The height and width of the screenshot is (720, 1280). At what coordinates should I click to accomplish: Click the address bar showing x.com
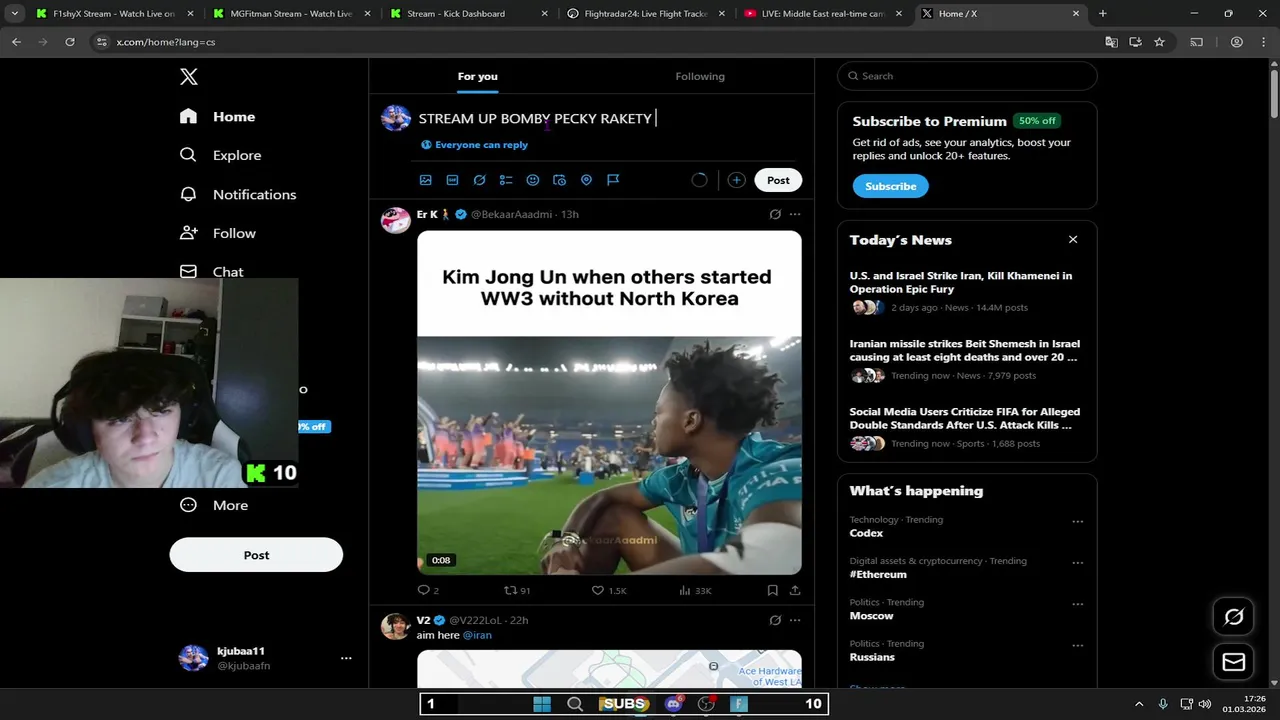(600, 42)
